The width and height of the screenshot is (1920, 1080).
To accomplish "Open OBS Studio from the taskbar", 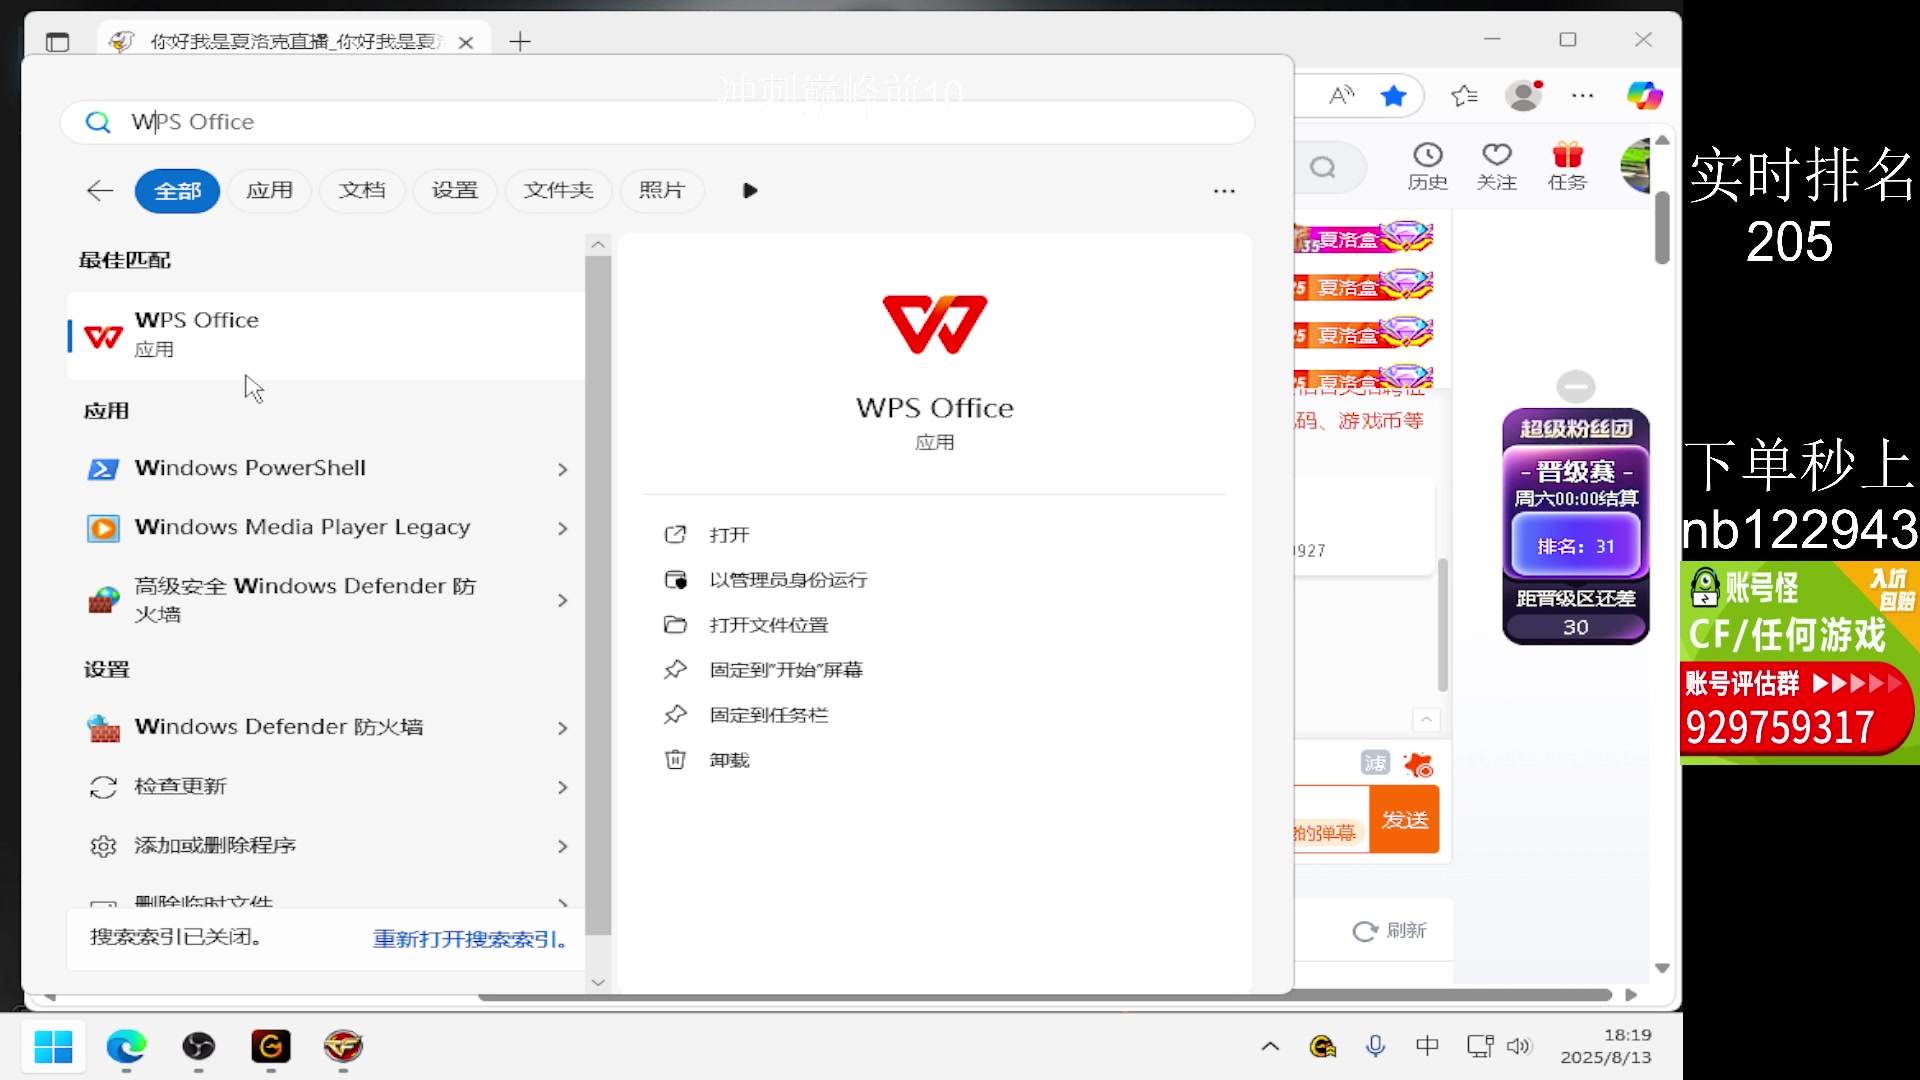I will coord(199,1047).
